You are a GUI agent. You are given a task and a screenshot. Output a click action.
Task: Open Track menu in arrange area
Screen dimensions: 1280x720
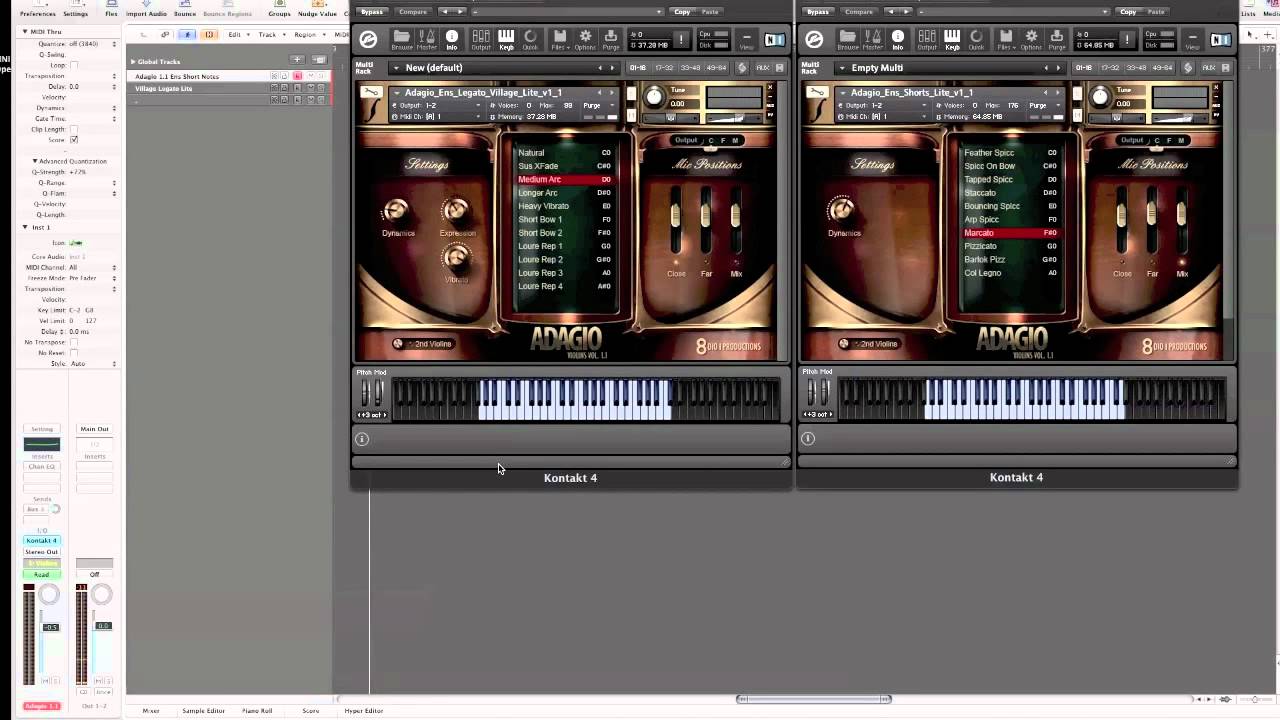(x=269, y=34)
